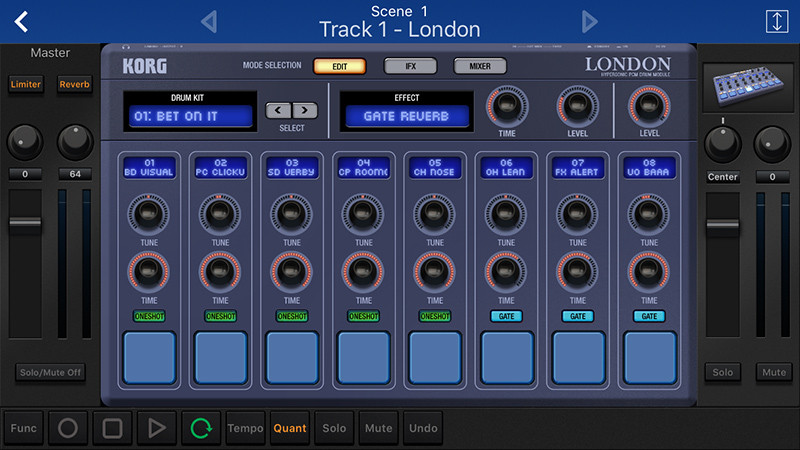Undo the last action
Screen dimensions: 800x450
click(x=423, y=428)
